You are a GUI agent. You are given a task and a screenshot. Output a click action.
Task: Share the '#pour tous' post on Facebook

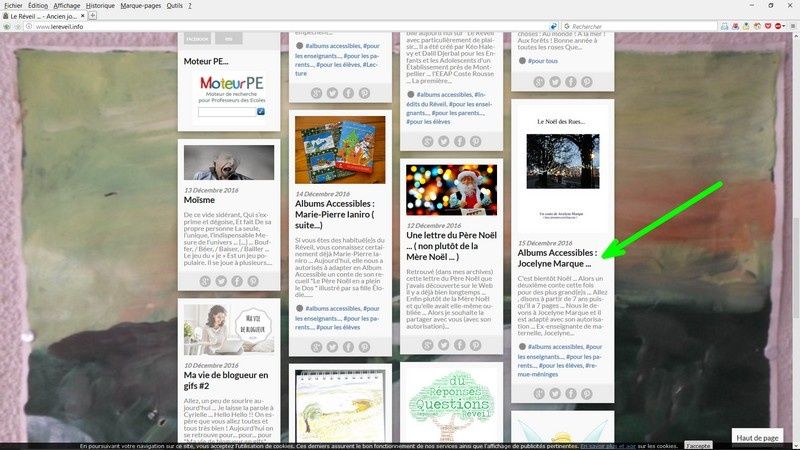point(571,82)
